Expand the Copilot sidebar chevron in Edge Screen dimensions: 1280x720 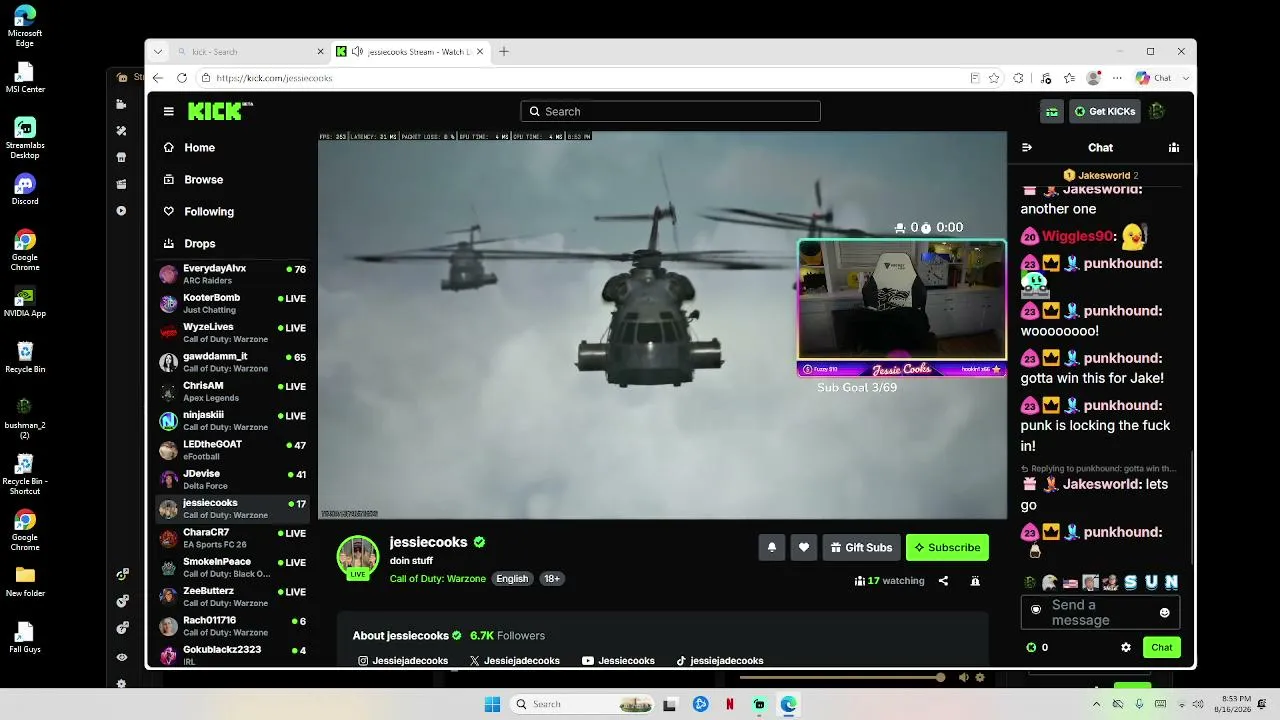pyautogui.click(x=1187, y=78)
